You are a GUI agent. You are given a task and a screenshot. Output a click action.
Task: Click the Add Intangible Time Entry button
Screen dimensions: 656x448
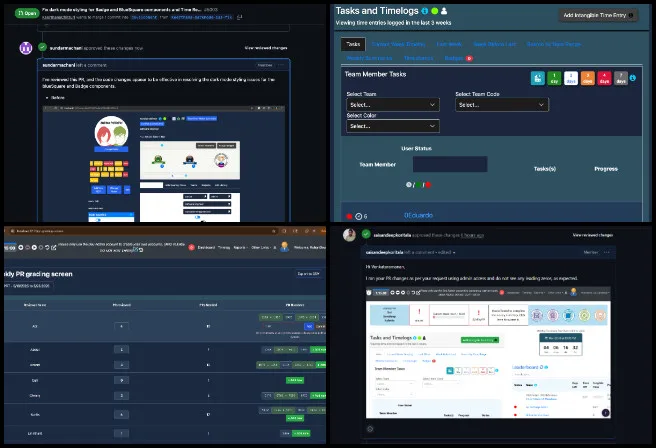(x=598, y=15)
